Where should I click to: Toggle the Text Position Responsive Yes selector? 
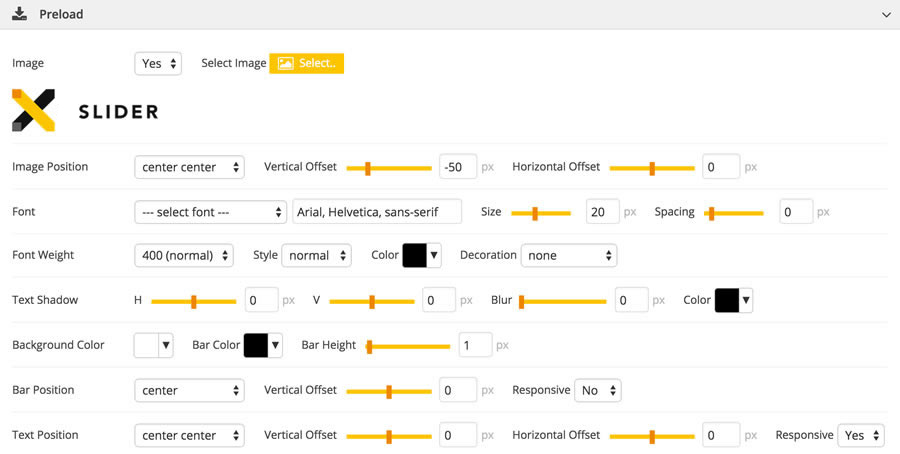tap(861, 436)
